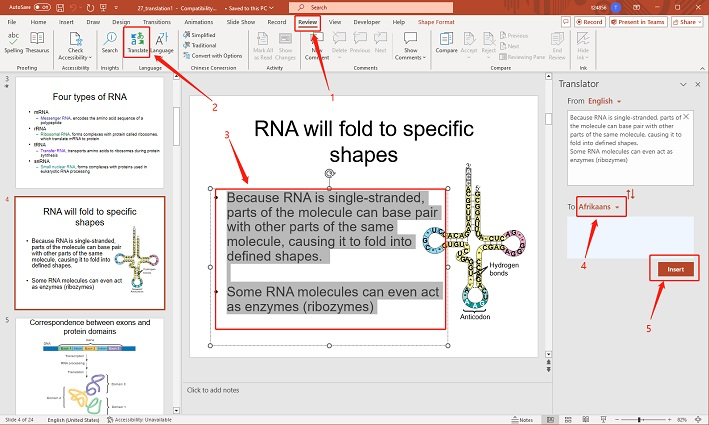This screenshot has width=709, height=425.
Task: Click Insert button in Translator pane
Action: 676,269
